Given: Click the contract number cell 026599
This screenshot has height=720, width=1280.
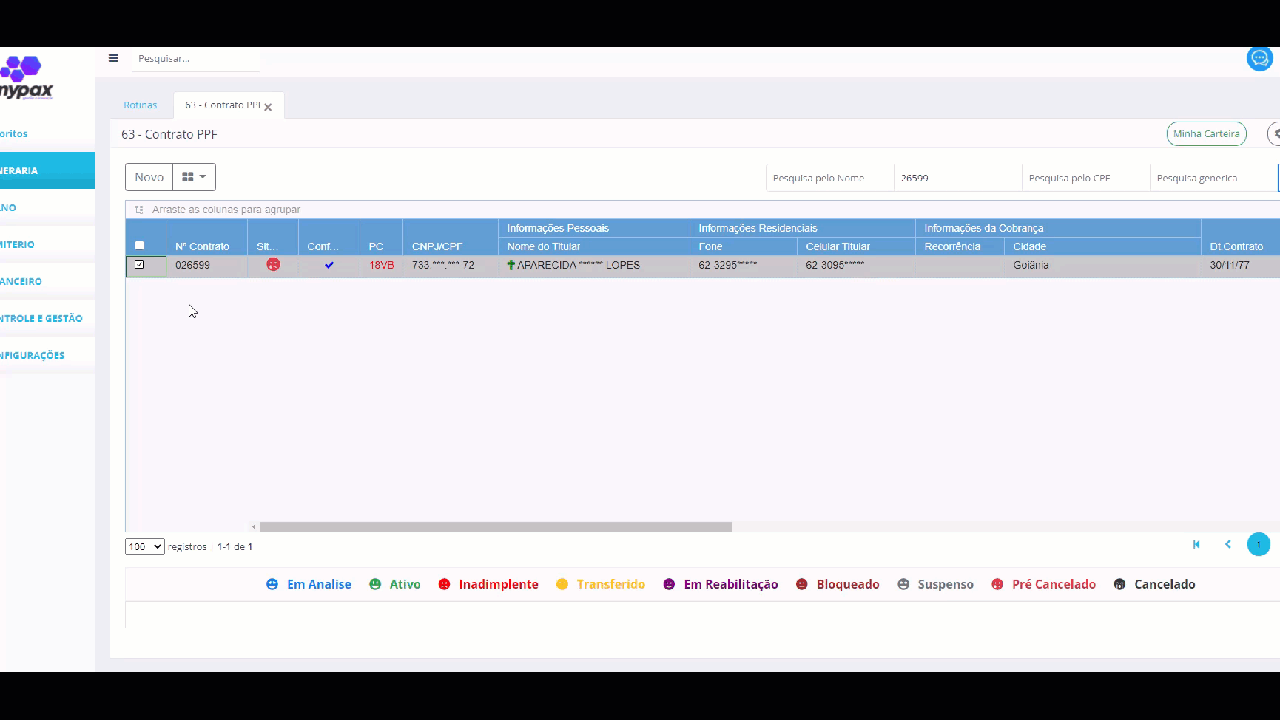Looking at the screenshot, I should [x=207, y=266].
